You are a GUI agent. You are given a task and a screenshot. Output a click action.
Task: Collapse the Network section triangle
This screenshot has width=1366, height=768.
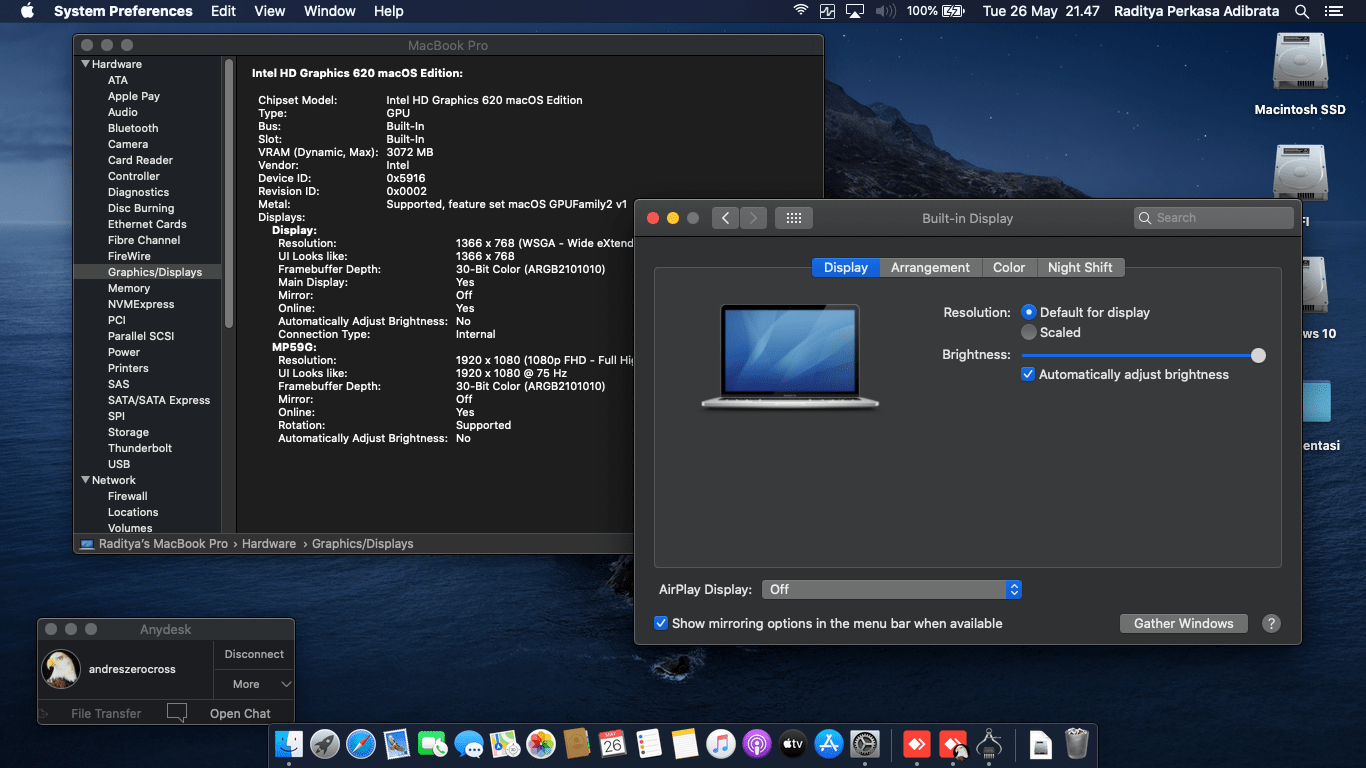tap(86, 480)
